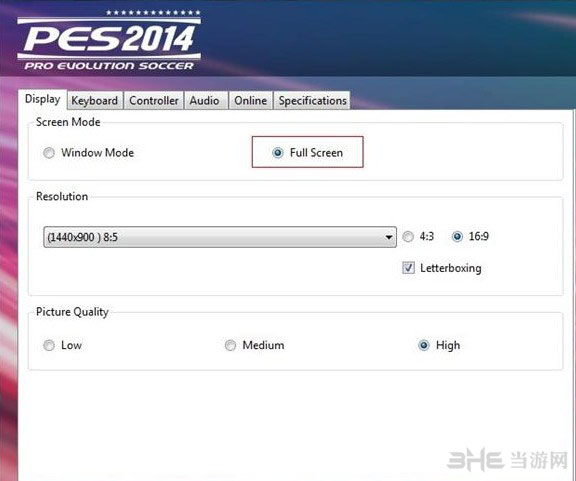Click the 3HE watermark logo

(475, 459)
